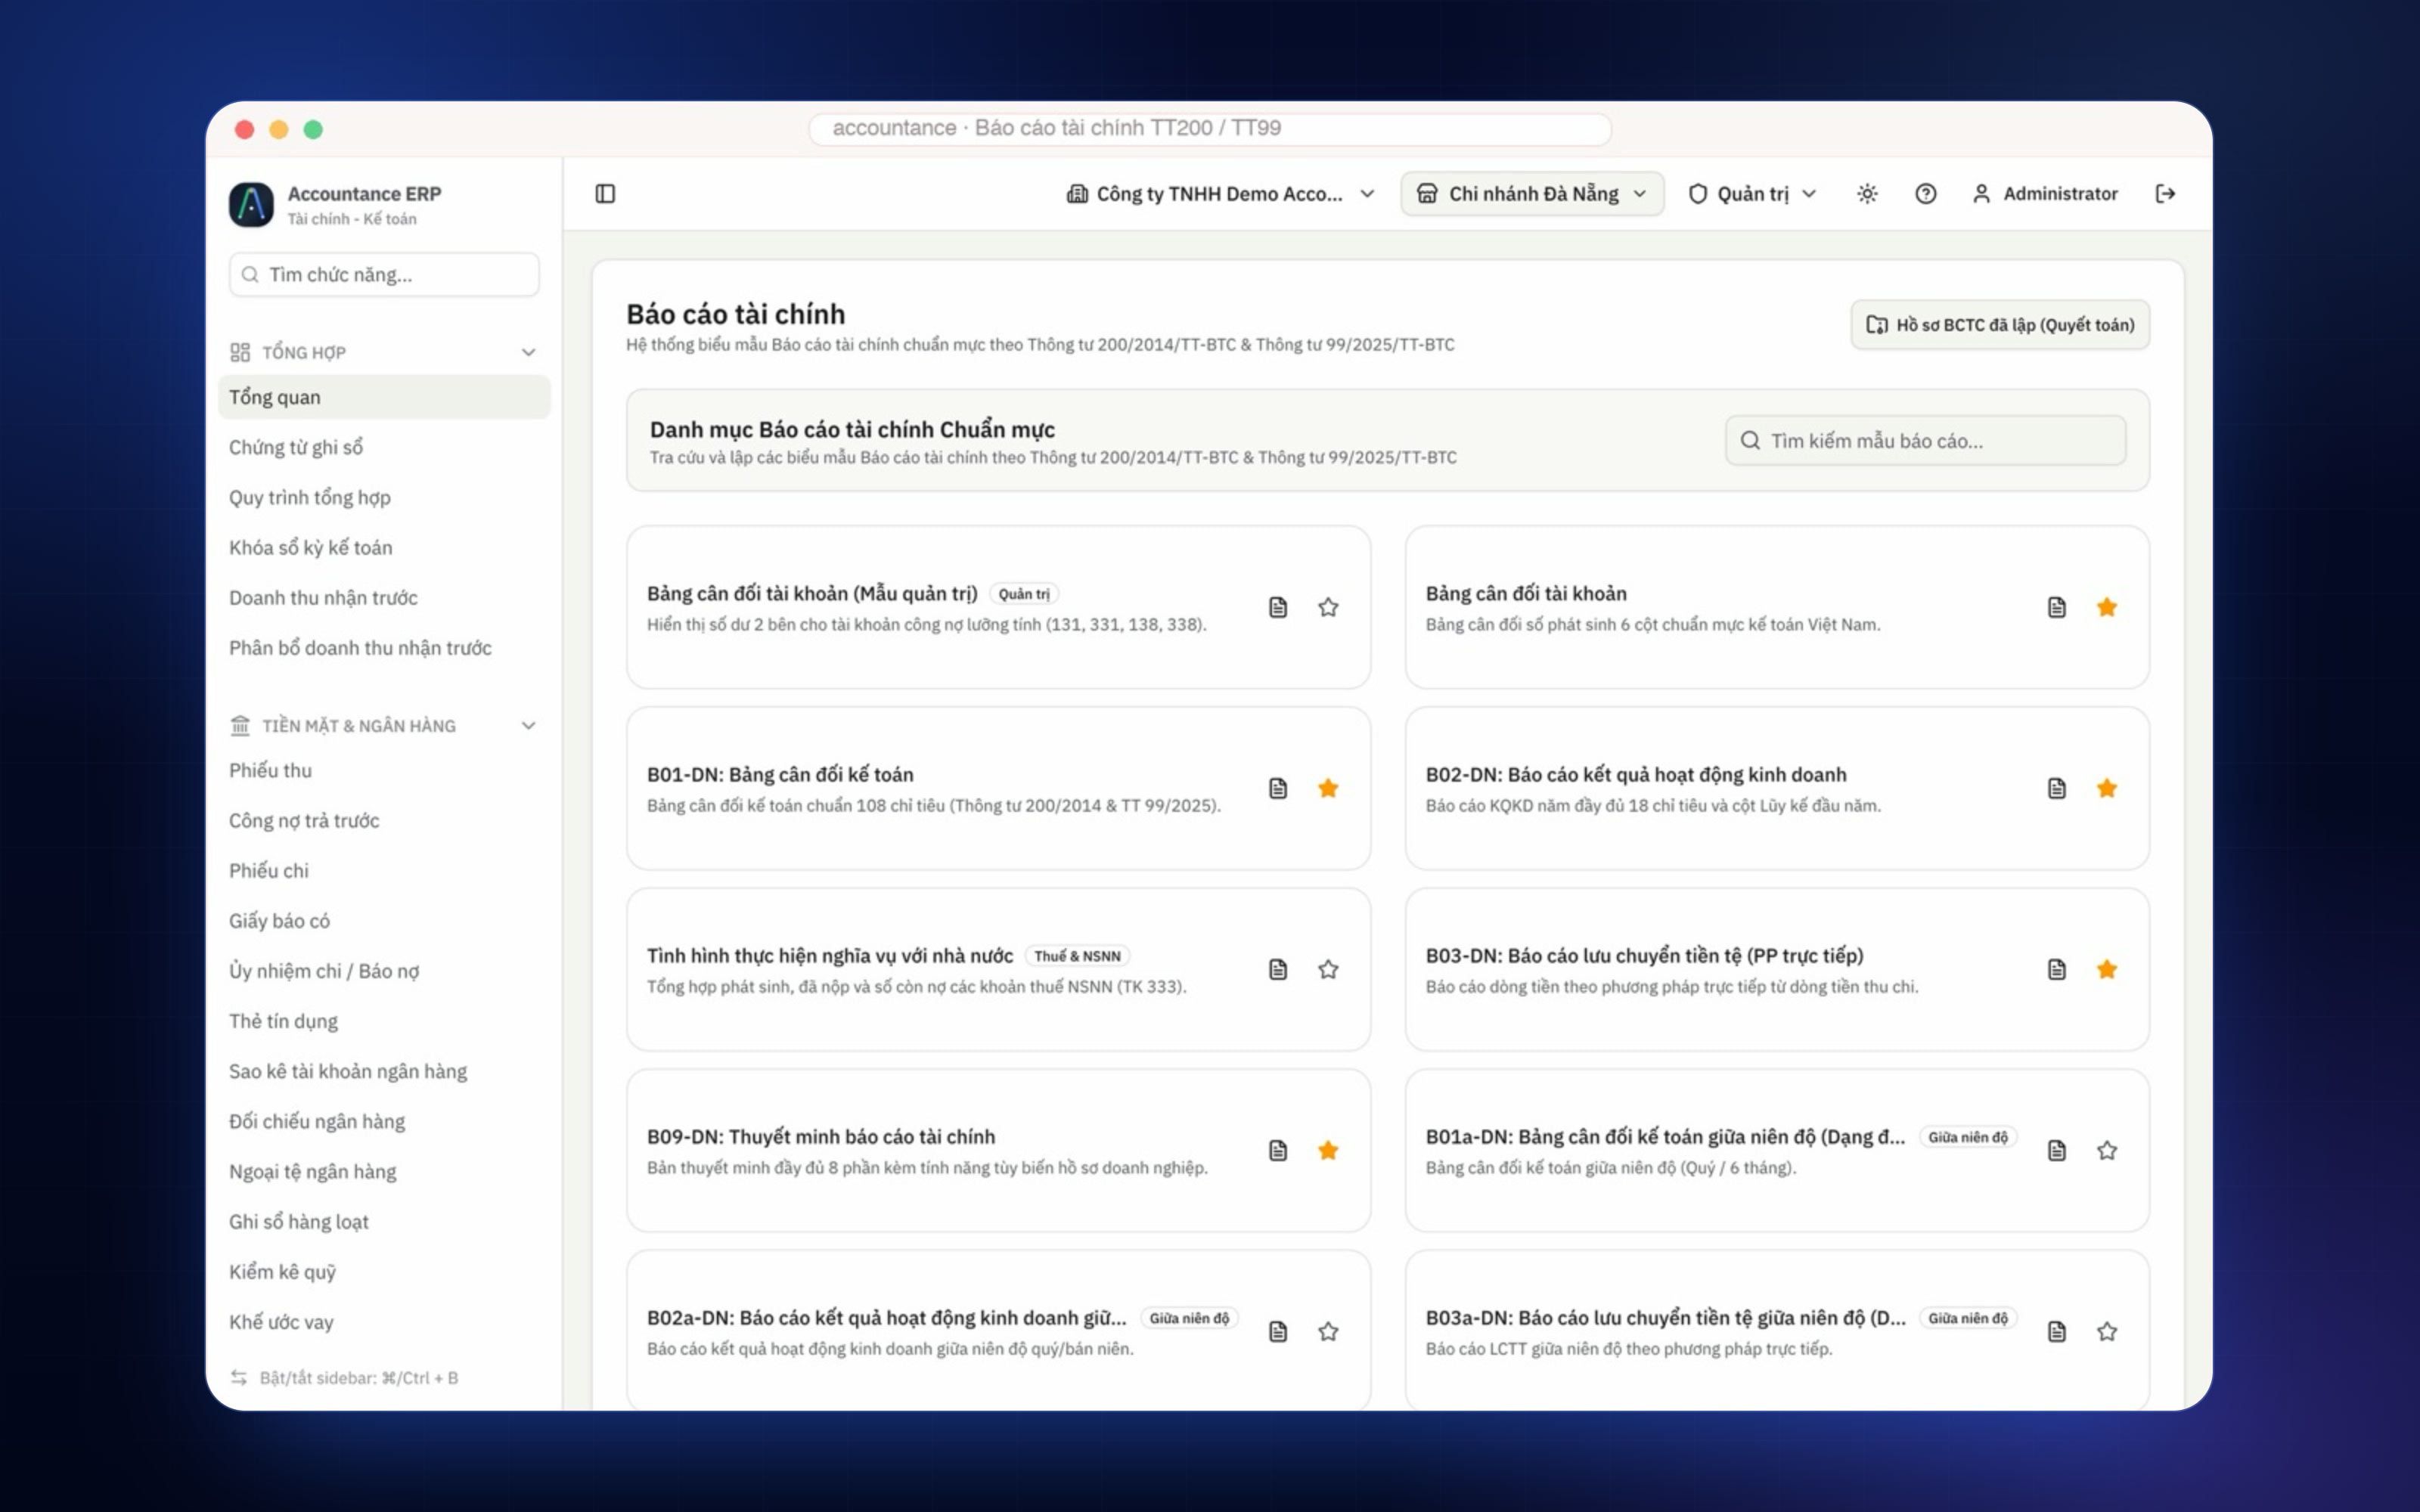Image resolution: width=2420 pixels, height=1512 pixels.
Task: Open document icon for B01-DN card
Action: click(x=1278, y=788)
